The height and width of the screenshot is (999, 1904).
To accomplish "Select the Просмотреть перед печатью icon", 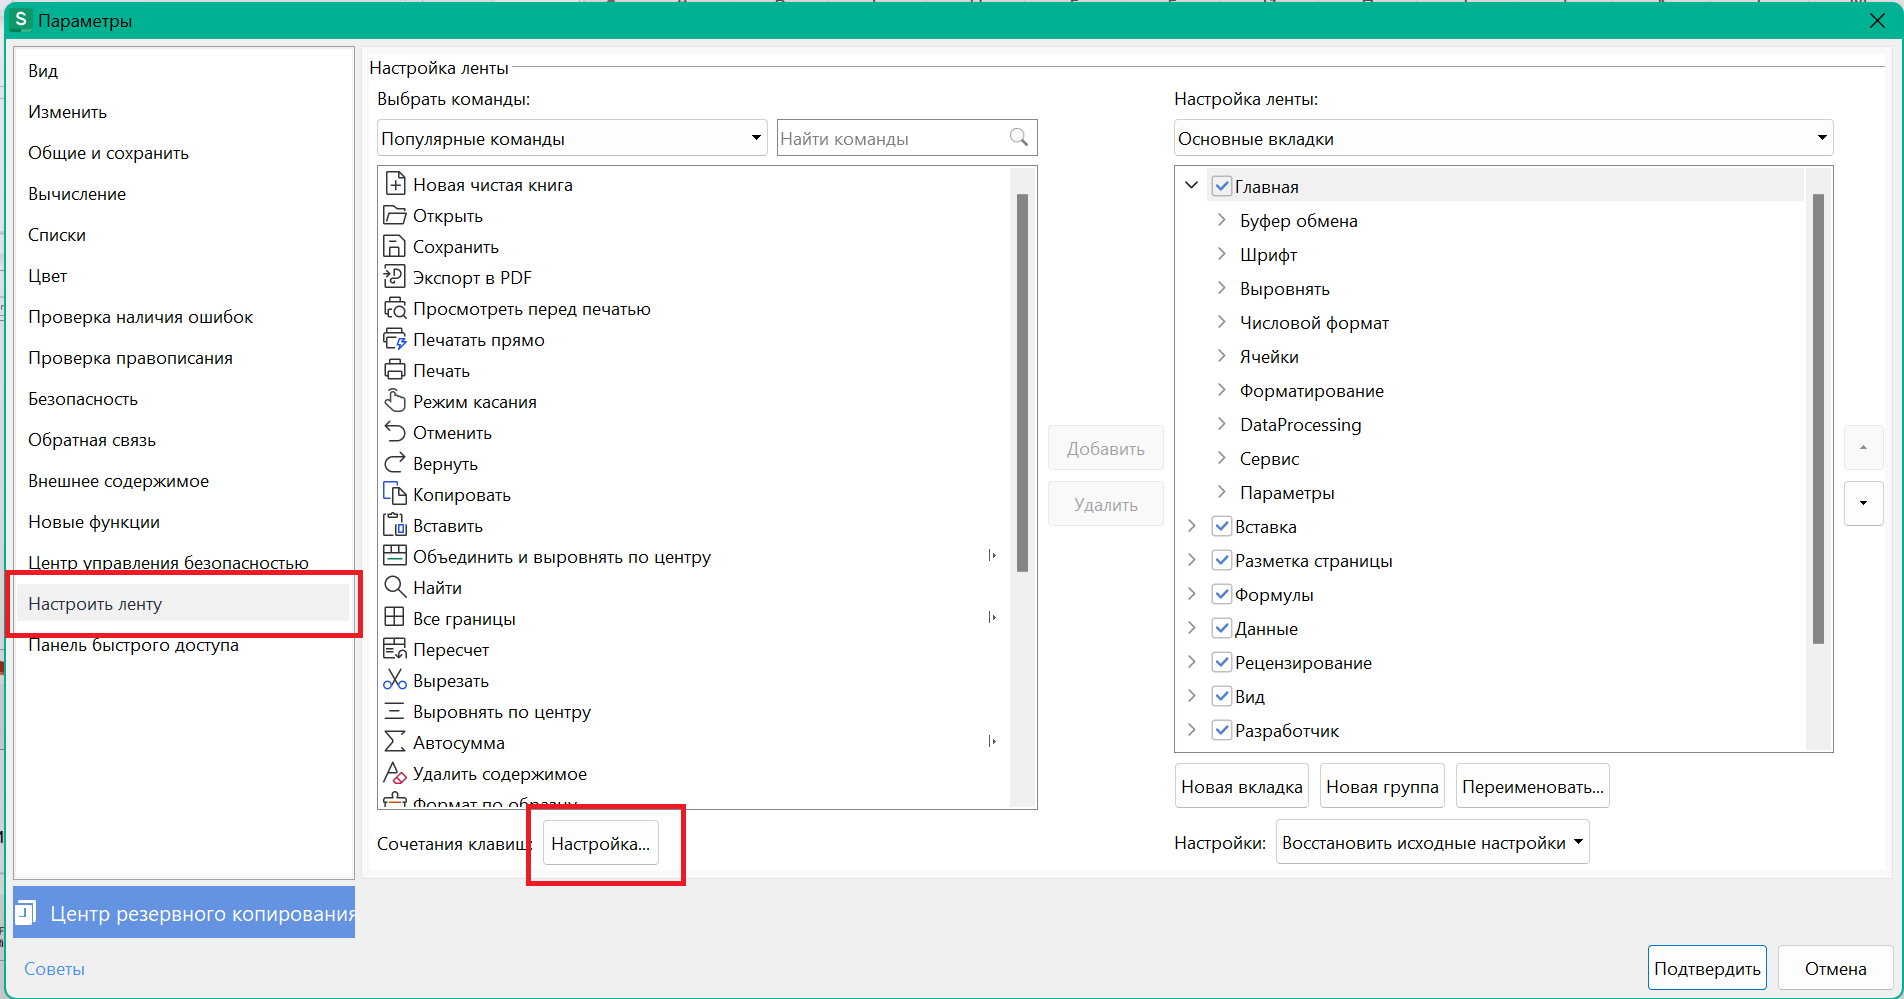I will [395, 308].
